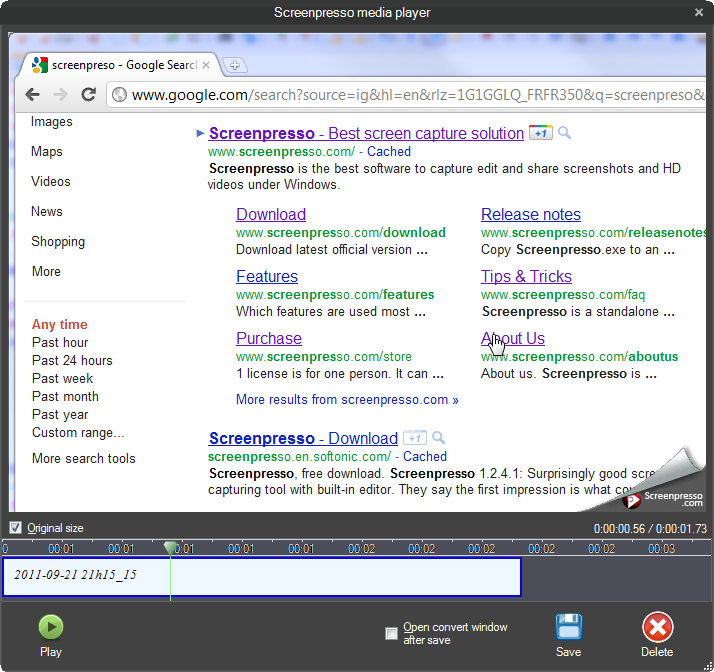
Task: Select the 2011-09-21 21h15_15 video clip
Action: tap(261, 577)
